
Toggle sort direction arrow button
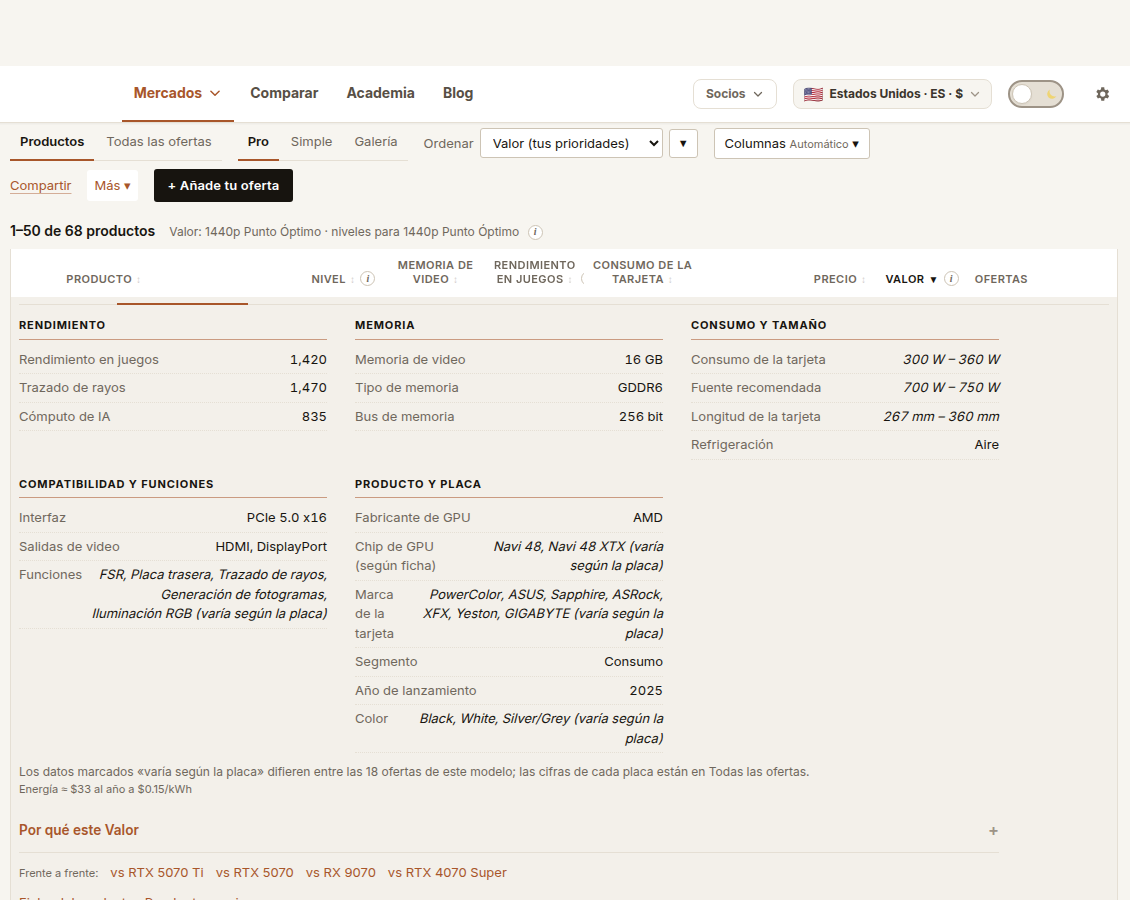[x=683, y=143]
